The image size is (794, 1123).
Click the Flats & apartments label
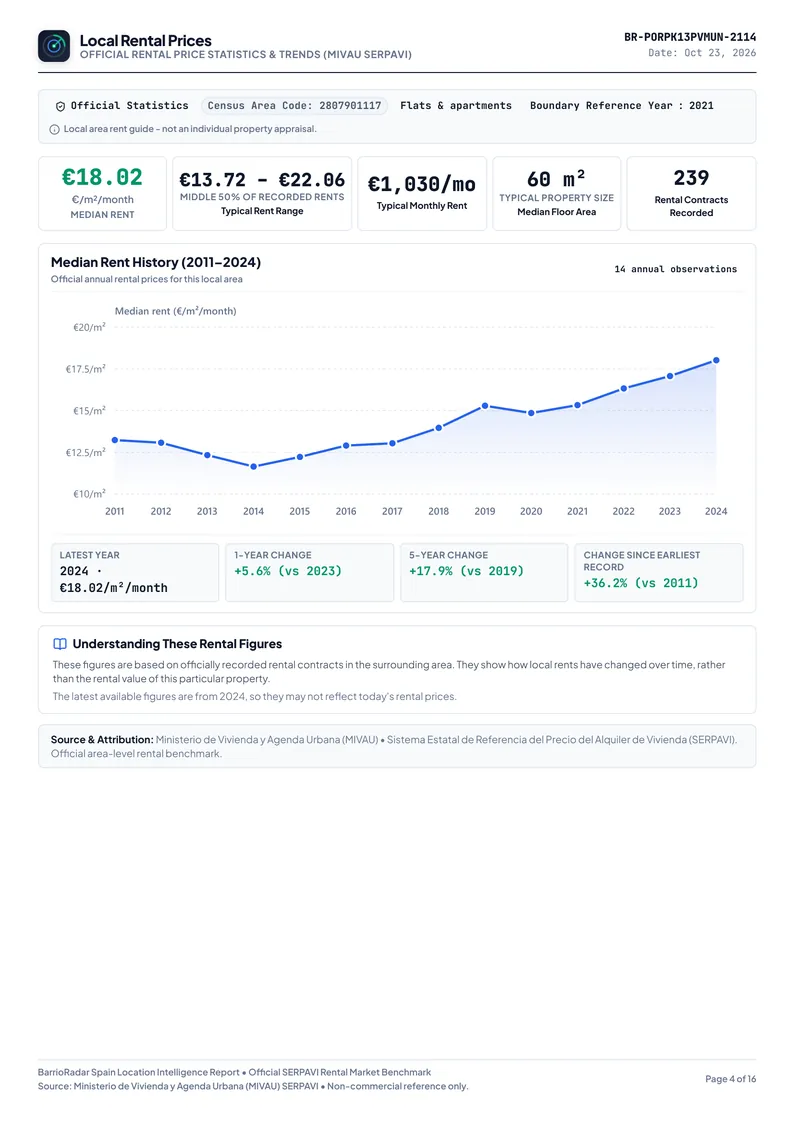coord(456,106)
